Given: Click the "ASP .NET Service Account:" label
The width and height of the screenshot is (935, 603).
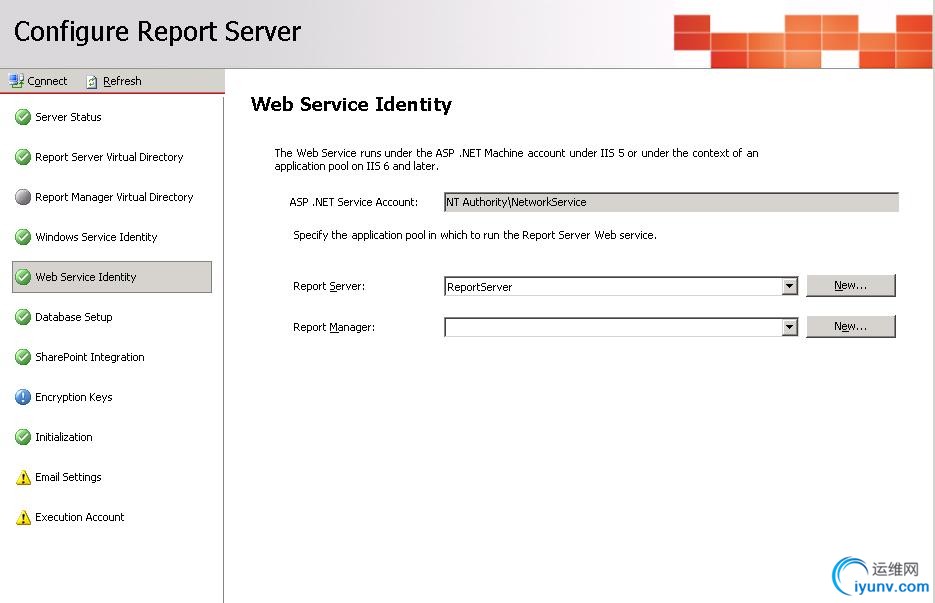Looking at the screenshot, I should [x=354, y=202].
